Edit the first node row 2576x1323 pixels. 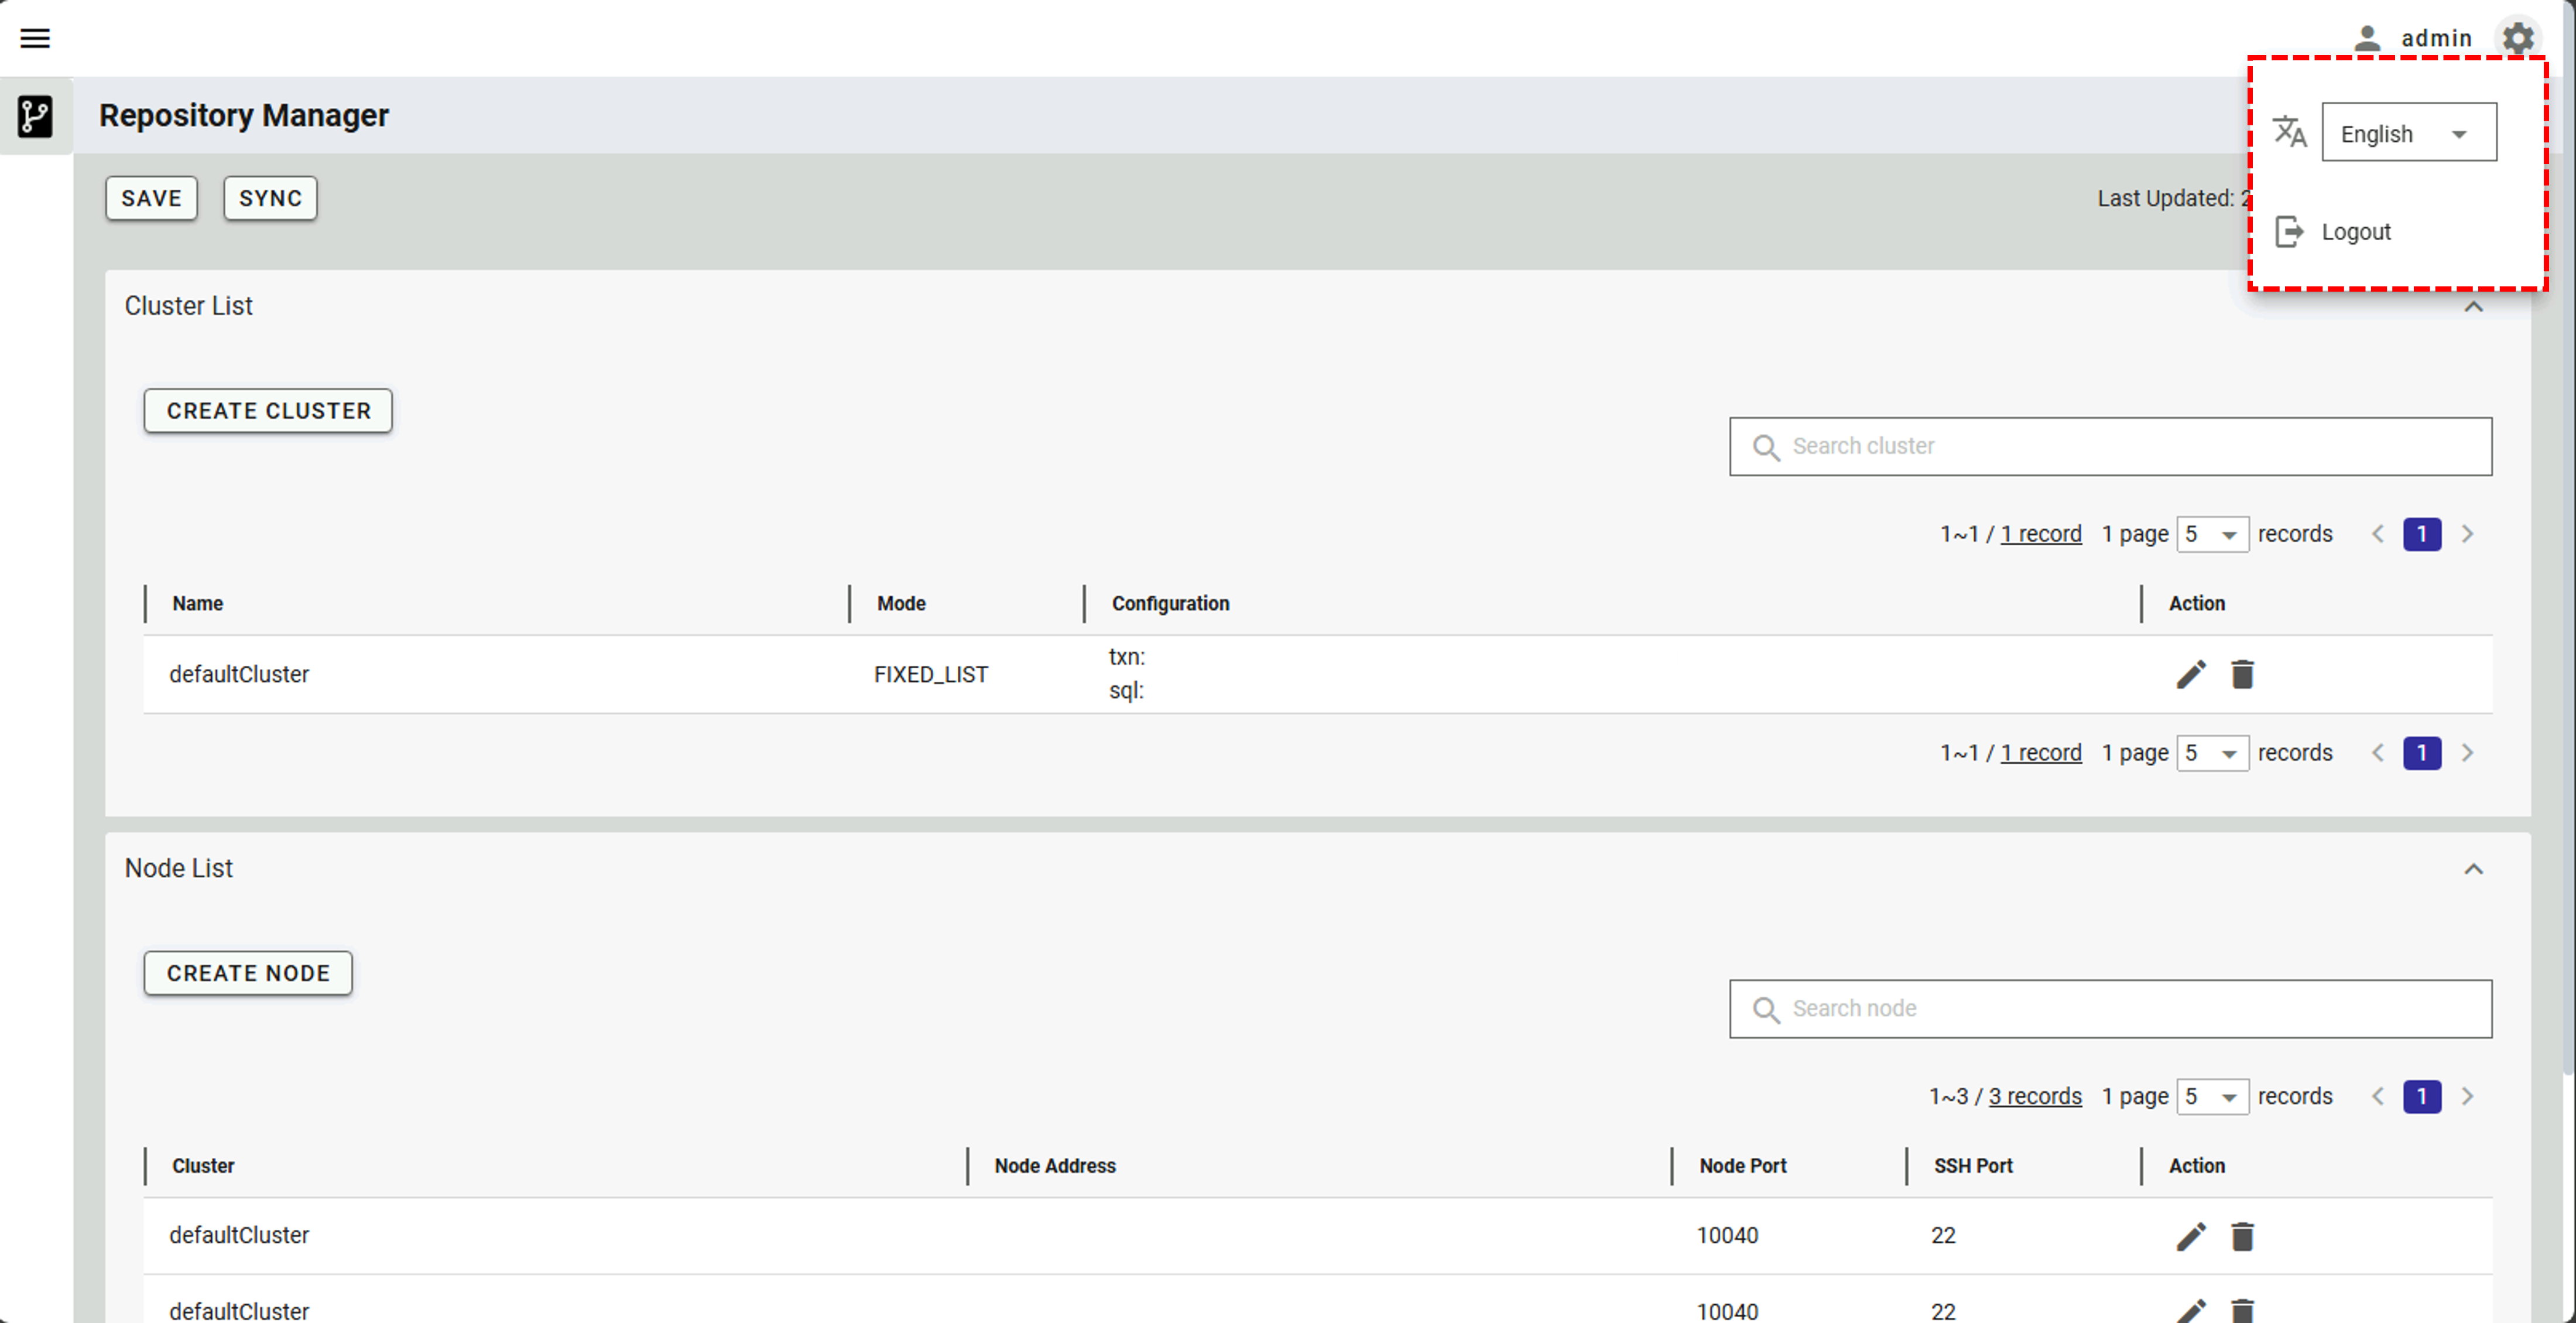(2190, 1236)
